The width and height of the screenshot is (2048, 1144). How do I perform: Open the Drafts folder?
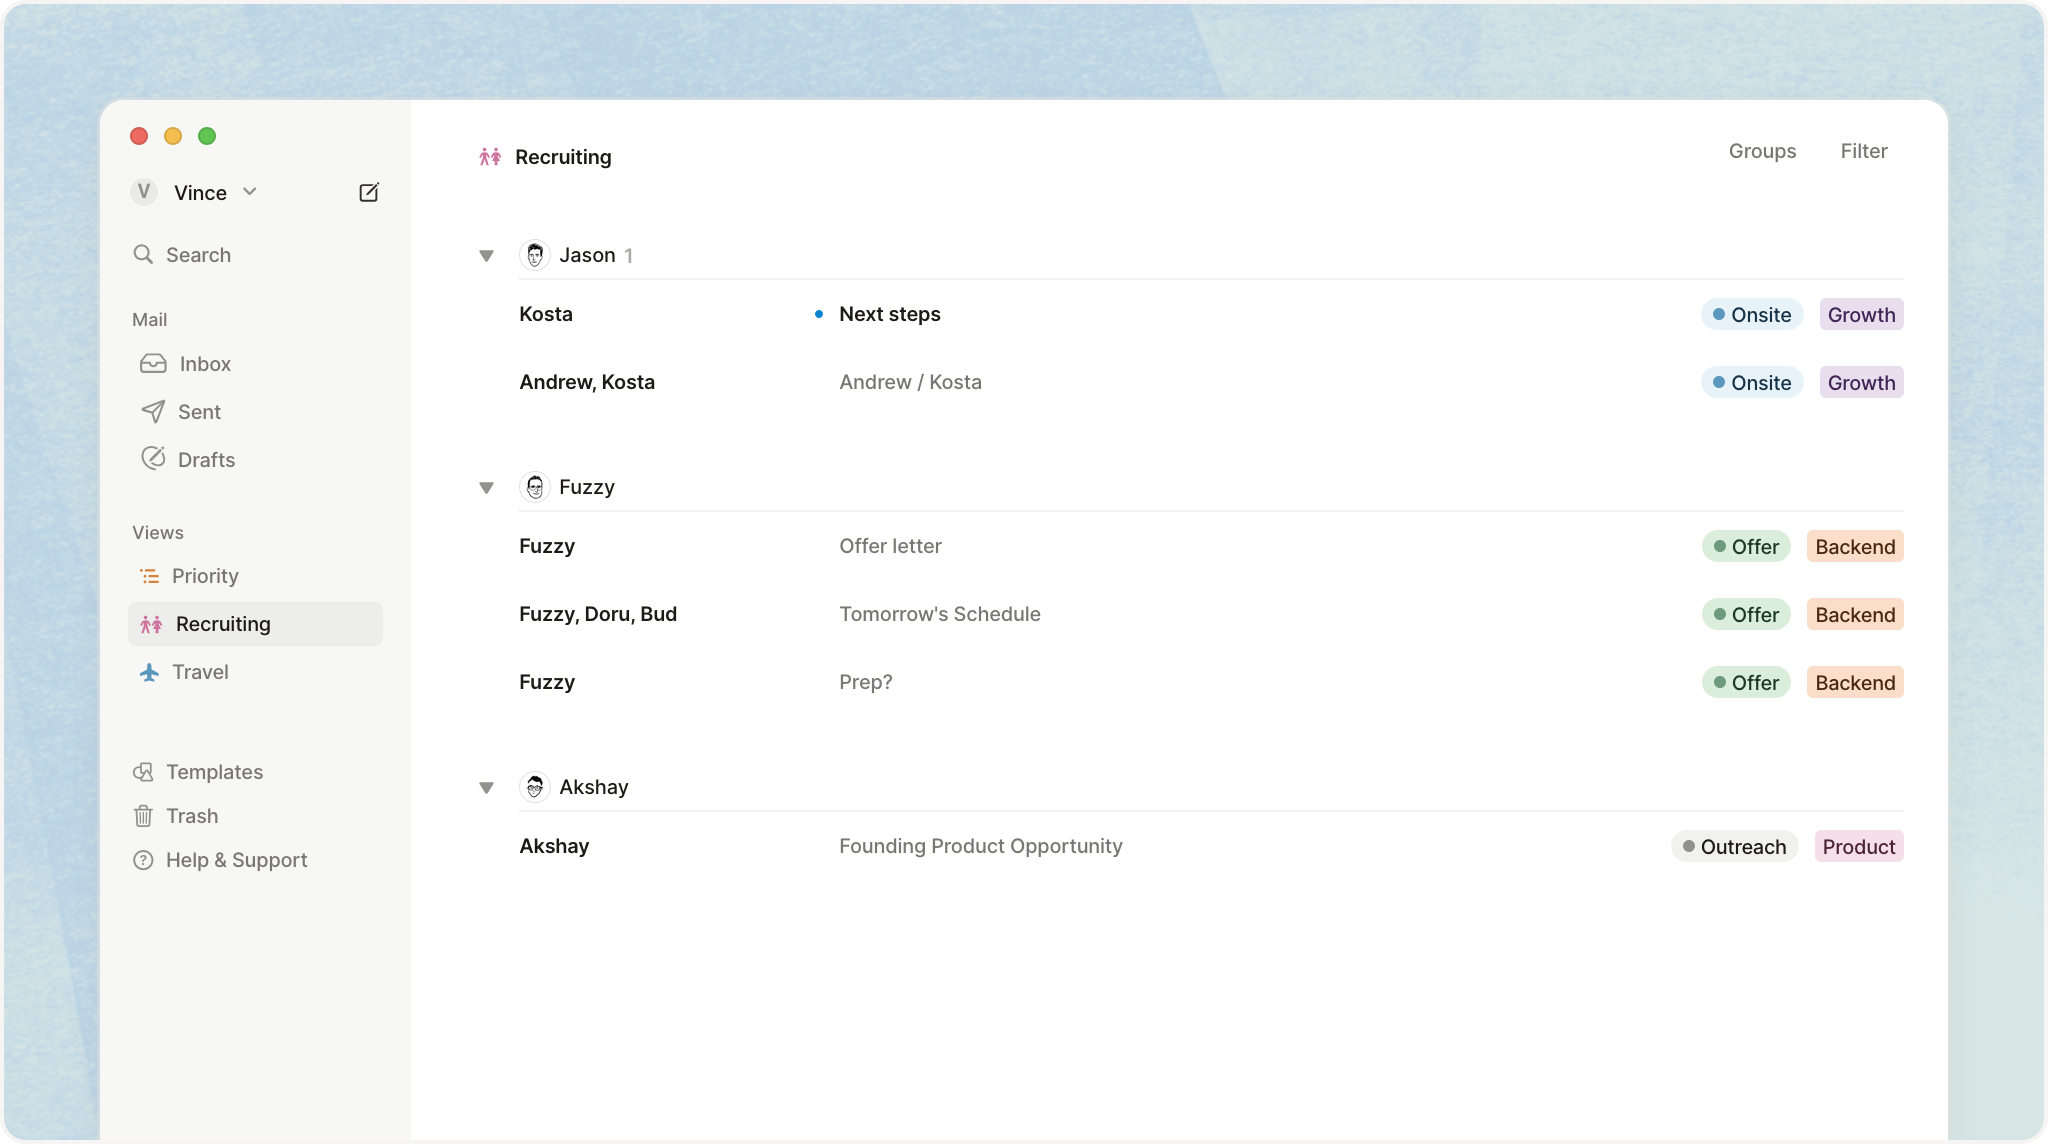tap(255, 460)
